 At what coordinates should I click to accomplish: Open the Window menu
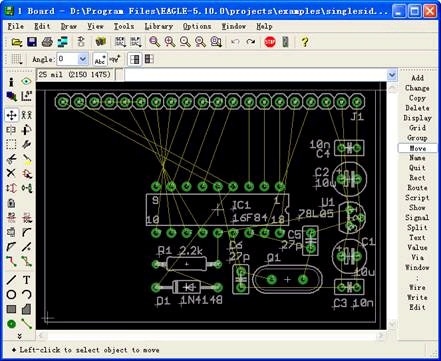click(234, 26)
